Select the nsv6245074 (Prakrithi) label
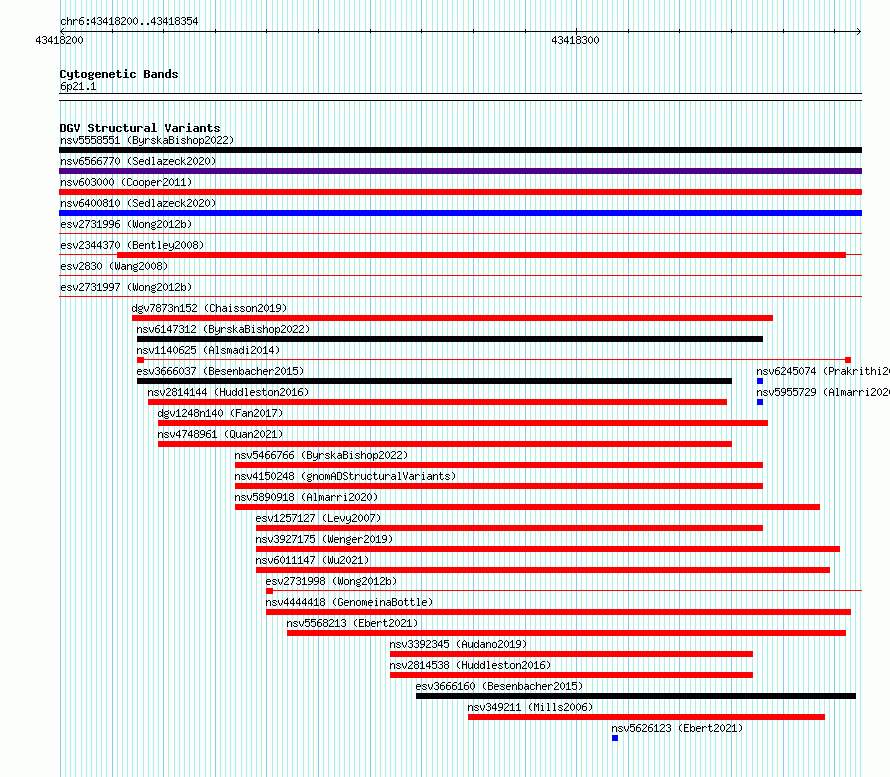The width and height of the screenshot is (890, 777). click(823, 371)
